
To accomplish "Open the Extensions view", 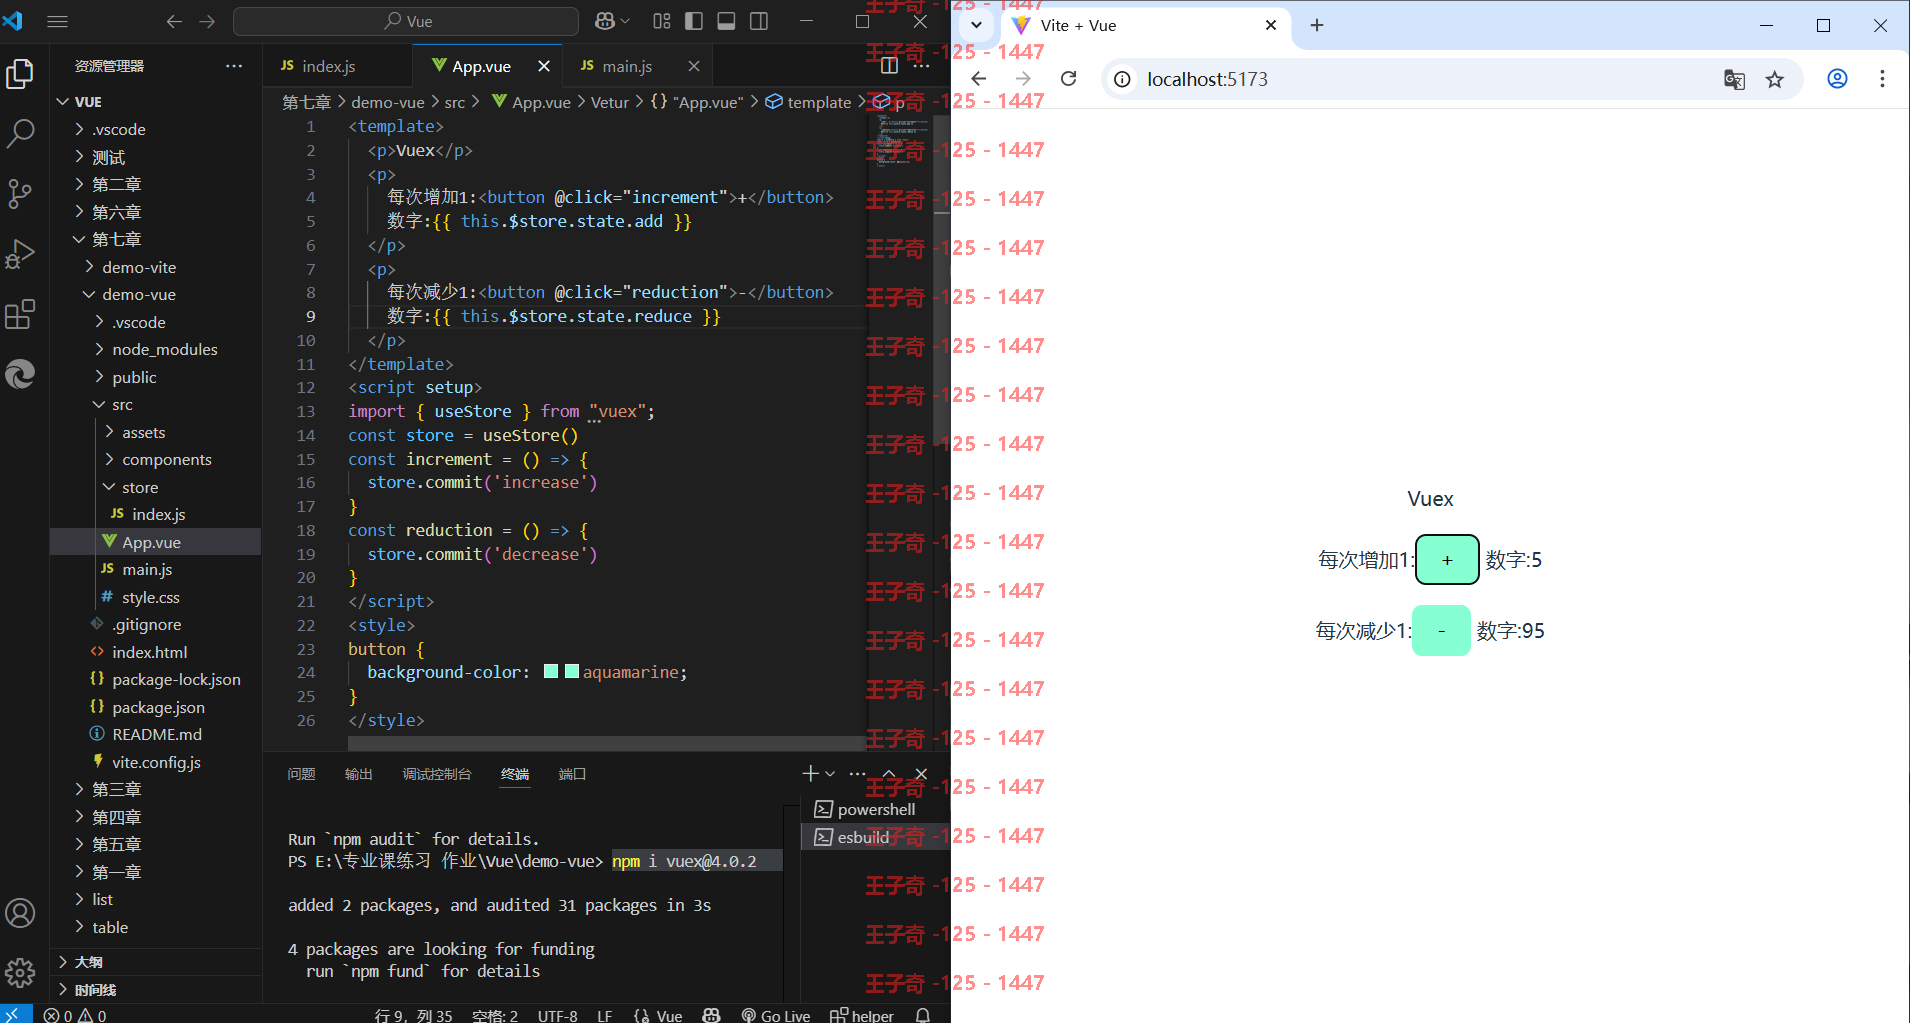I will tap(20, 314).
